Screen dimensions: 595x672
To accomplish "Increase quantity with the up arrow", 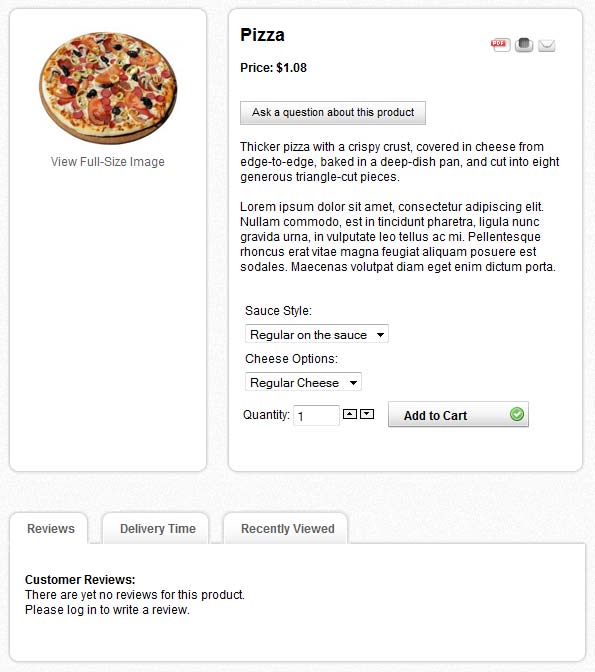I will point(350,414).
